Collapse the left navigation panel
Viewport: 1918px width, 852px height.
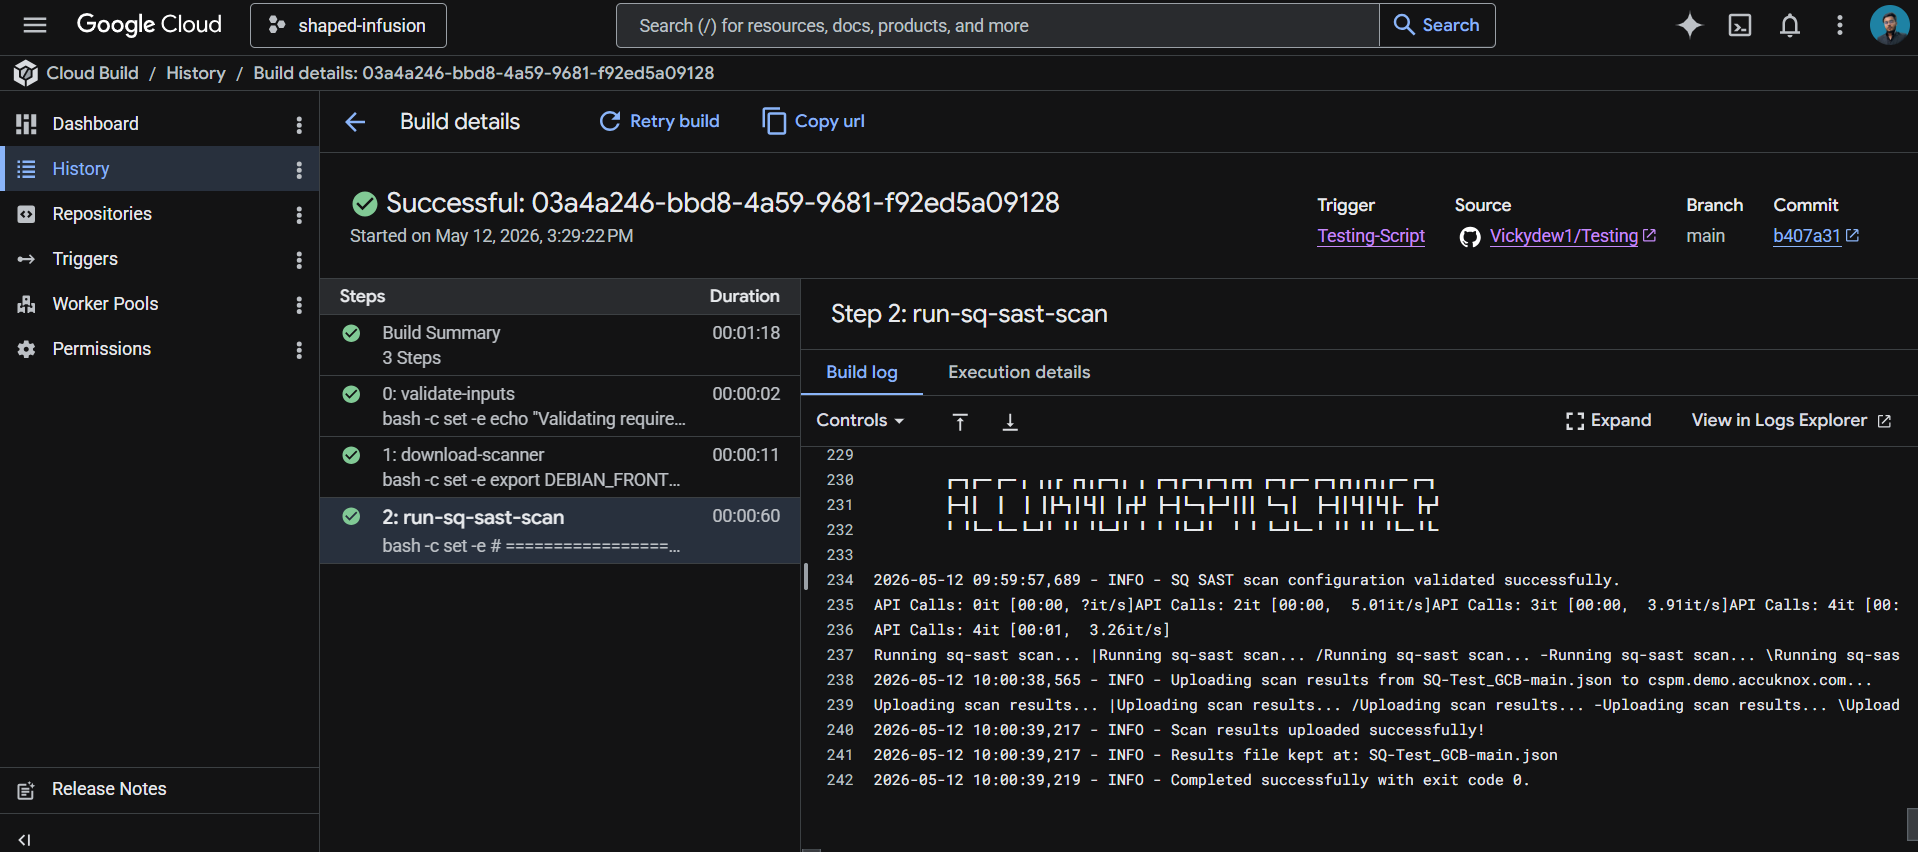click(25, 839)
